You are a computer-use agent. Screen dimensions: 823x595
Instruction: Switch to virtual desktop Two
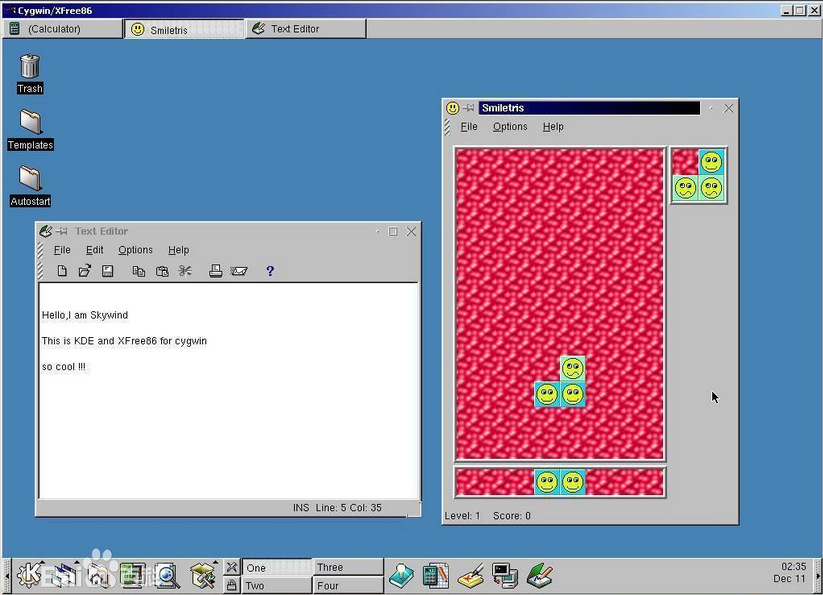[x=277, y=585]
